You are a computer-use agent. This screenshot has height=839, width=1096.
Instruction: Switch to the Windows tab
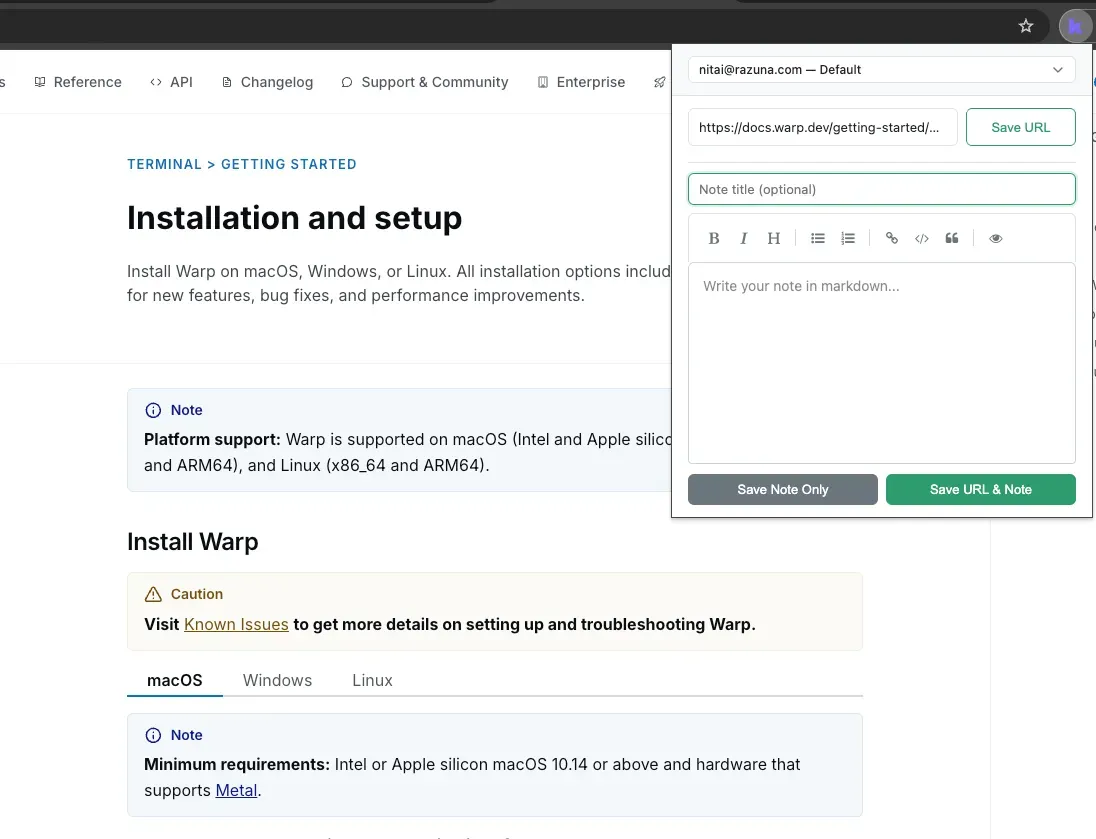(x=277, y=680)
